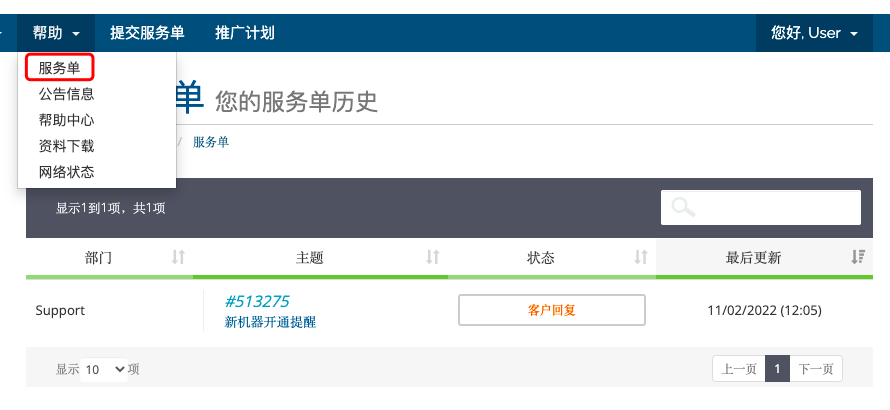The image size is (890, 410).
Task: Click the magnifier icon in search box
Action: 684,208
